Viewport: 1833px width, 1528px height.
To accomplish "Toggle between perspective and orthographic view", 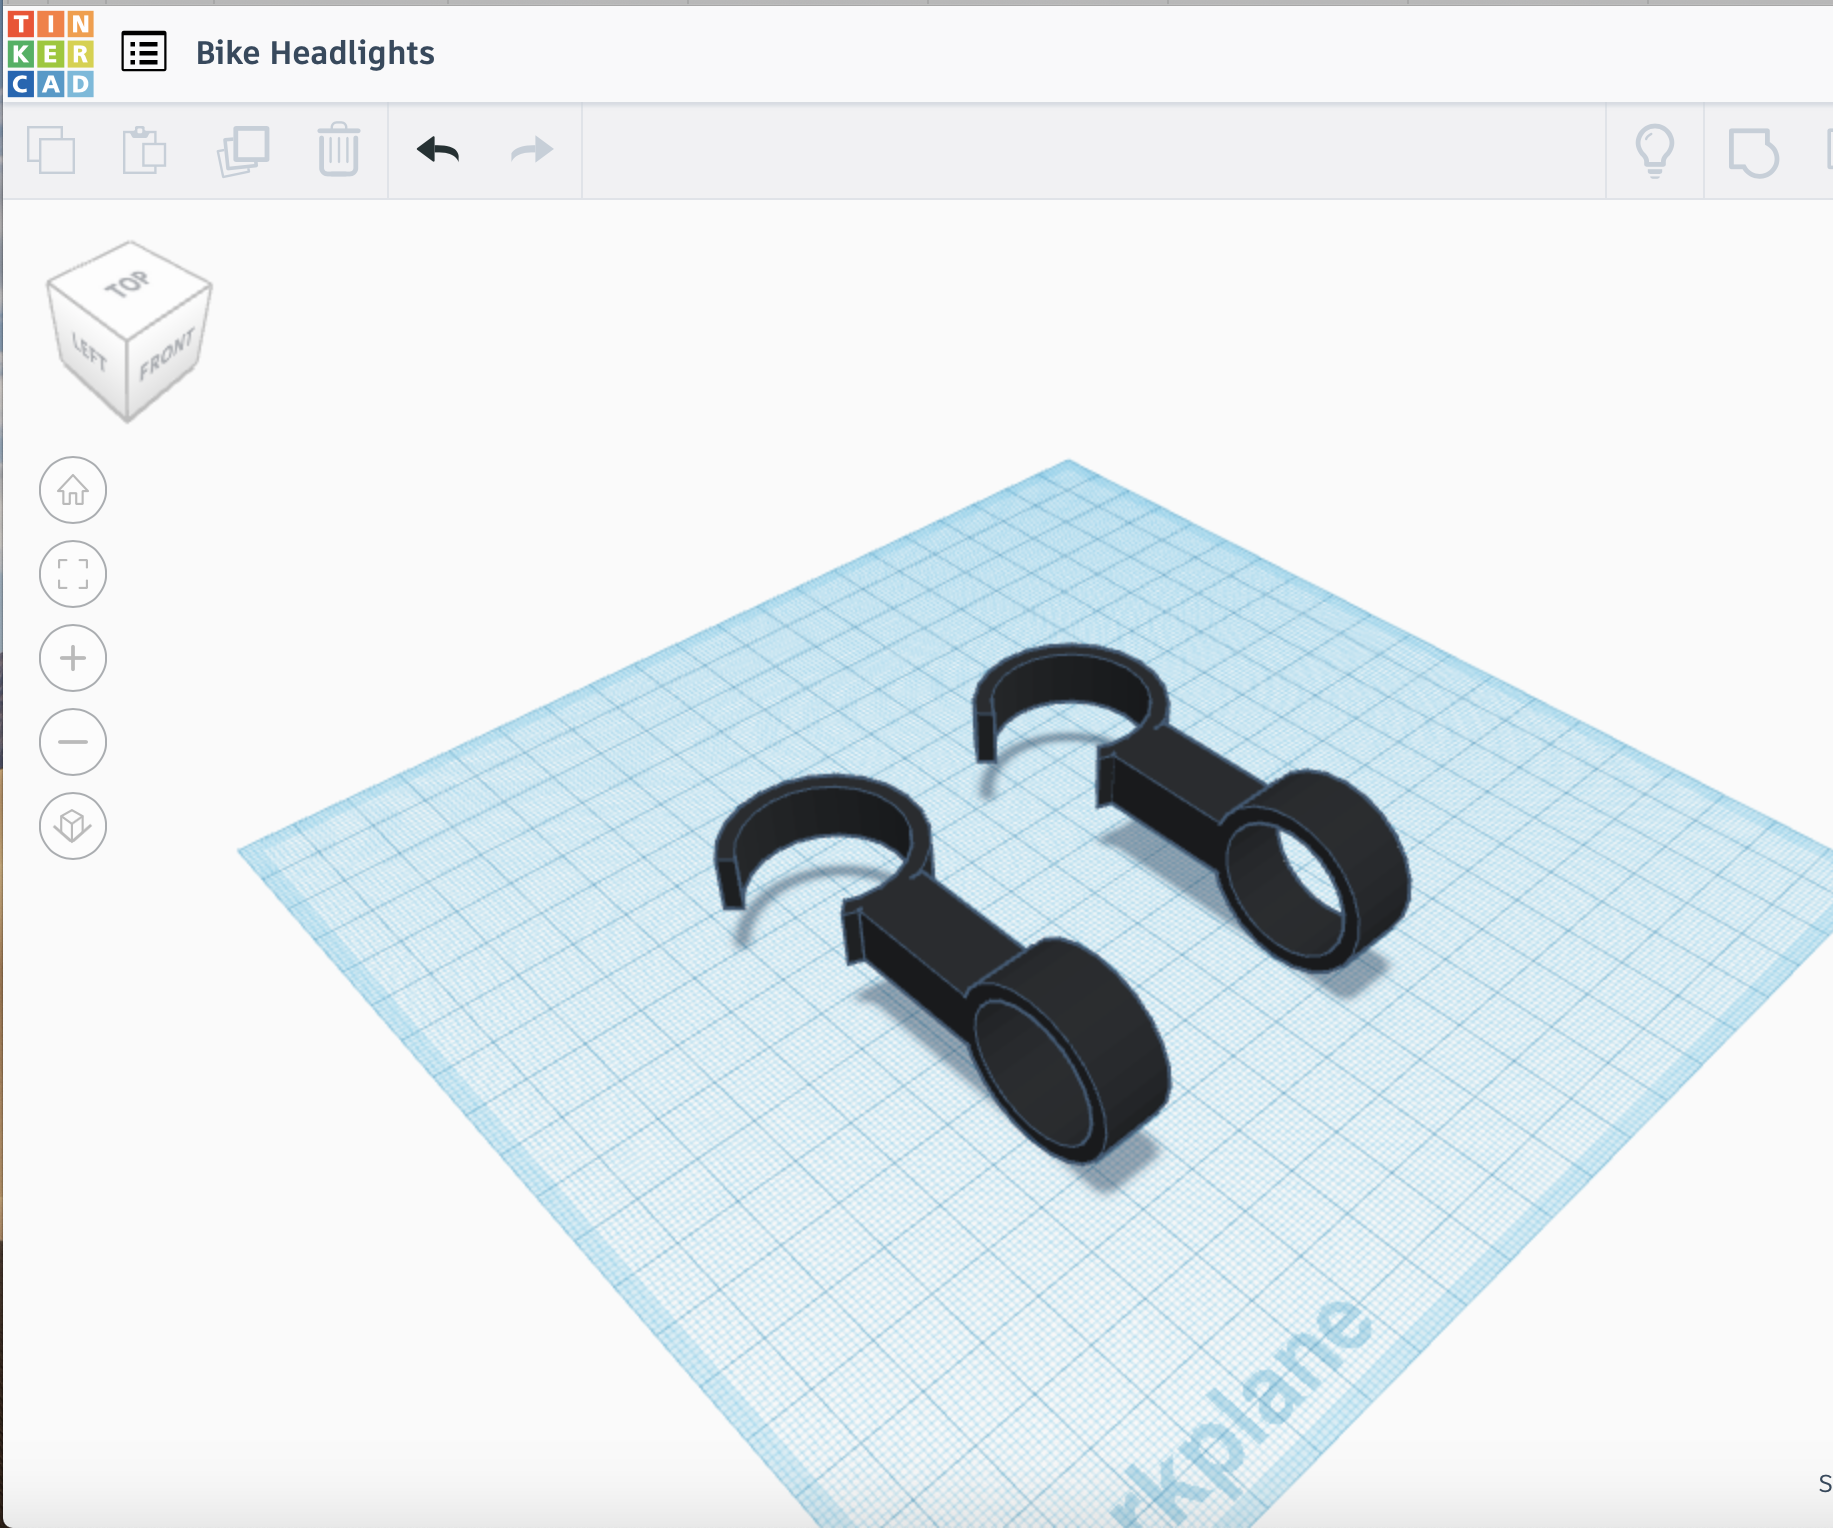I will [72, 827].
